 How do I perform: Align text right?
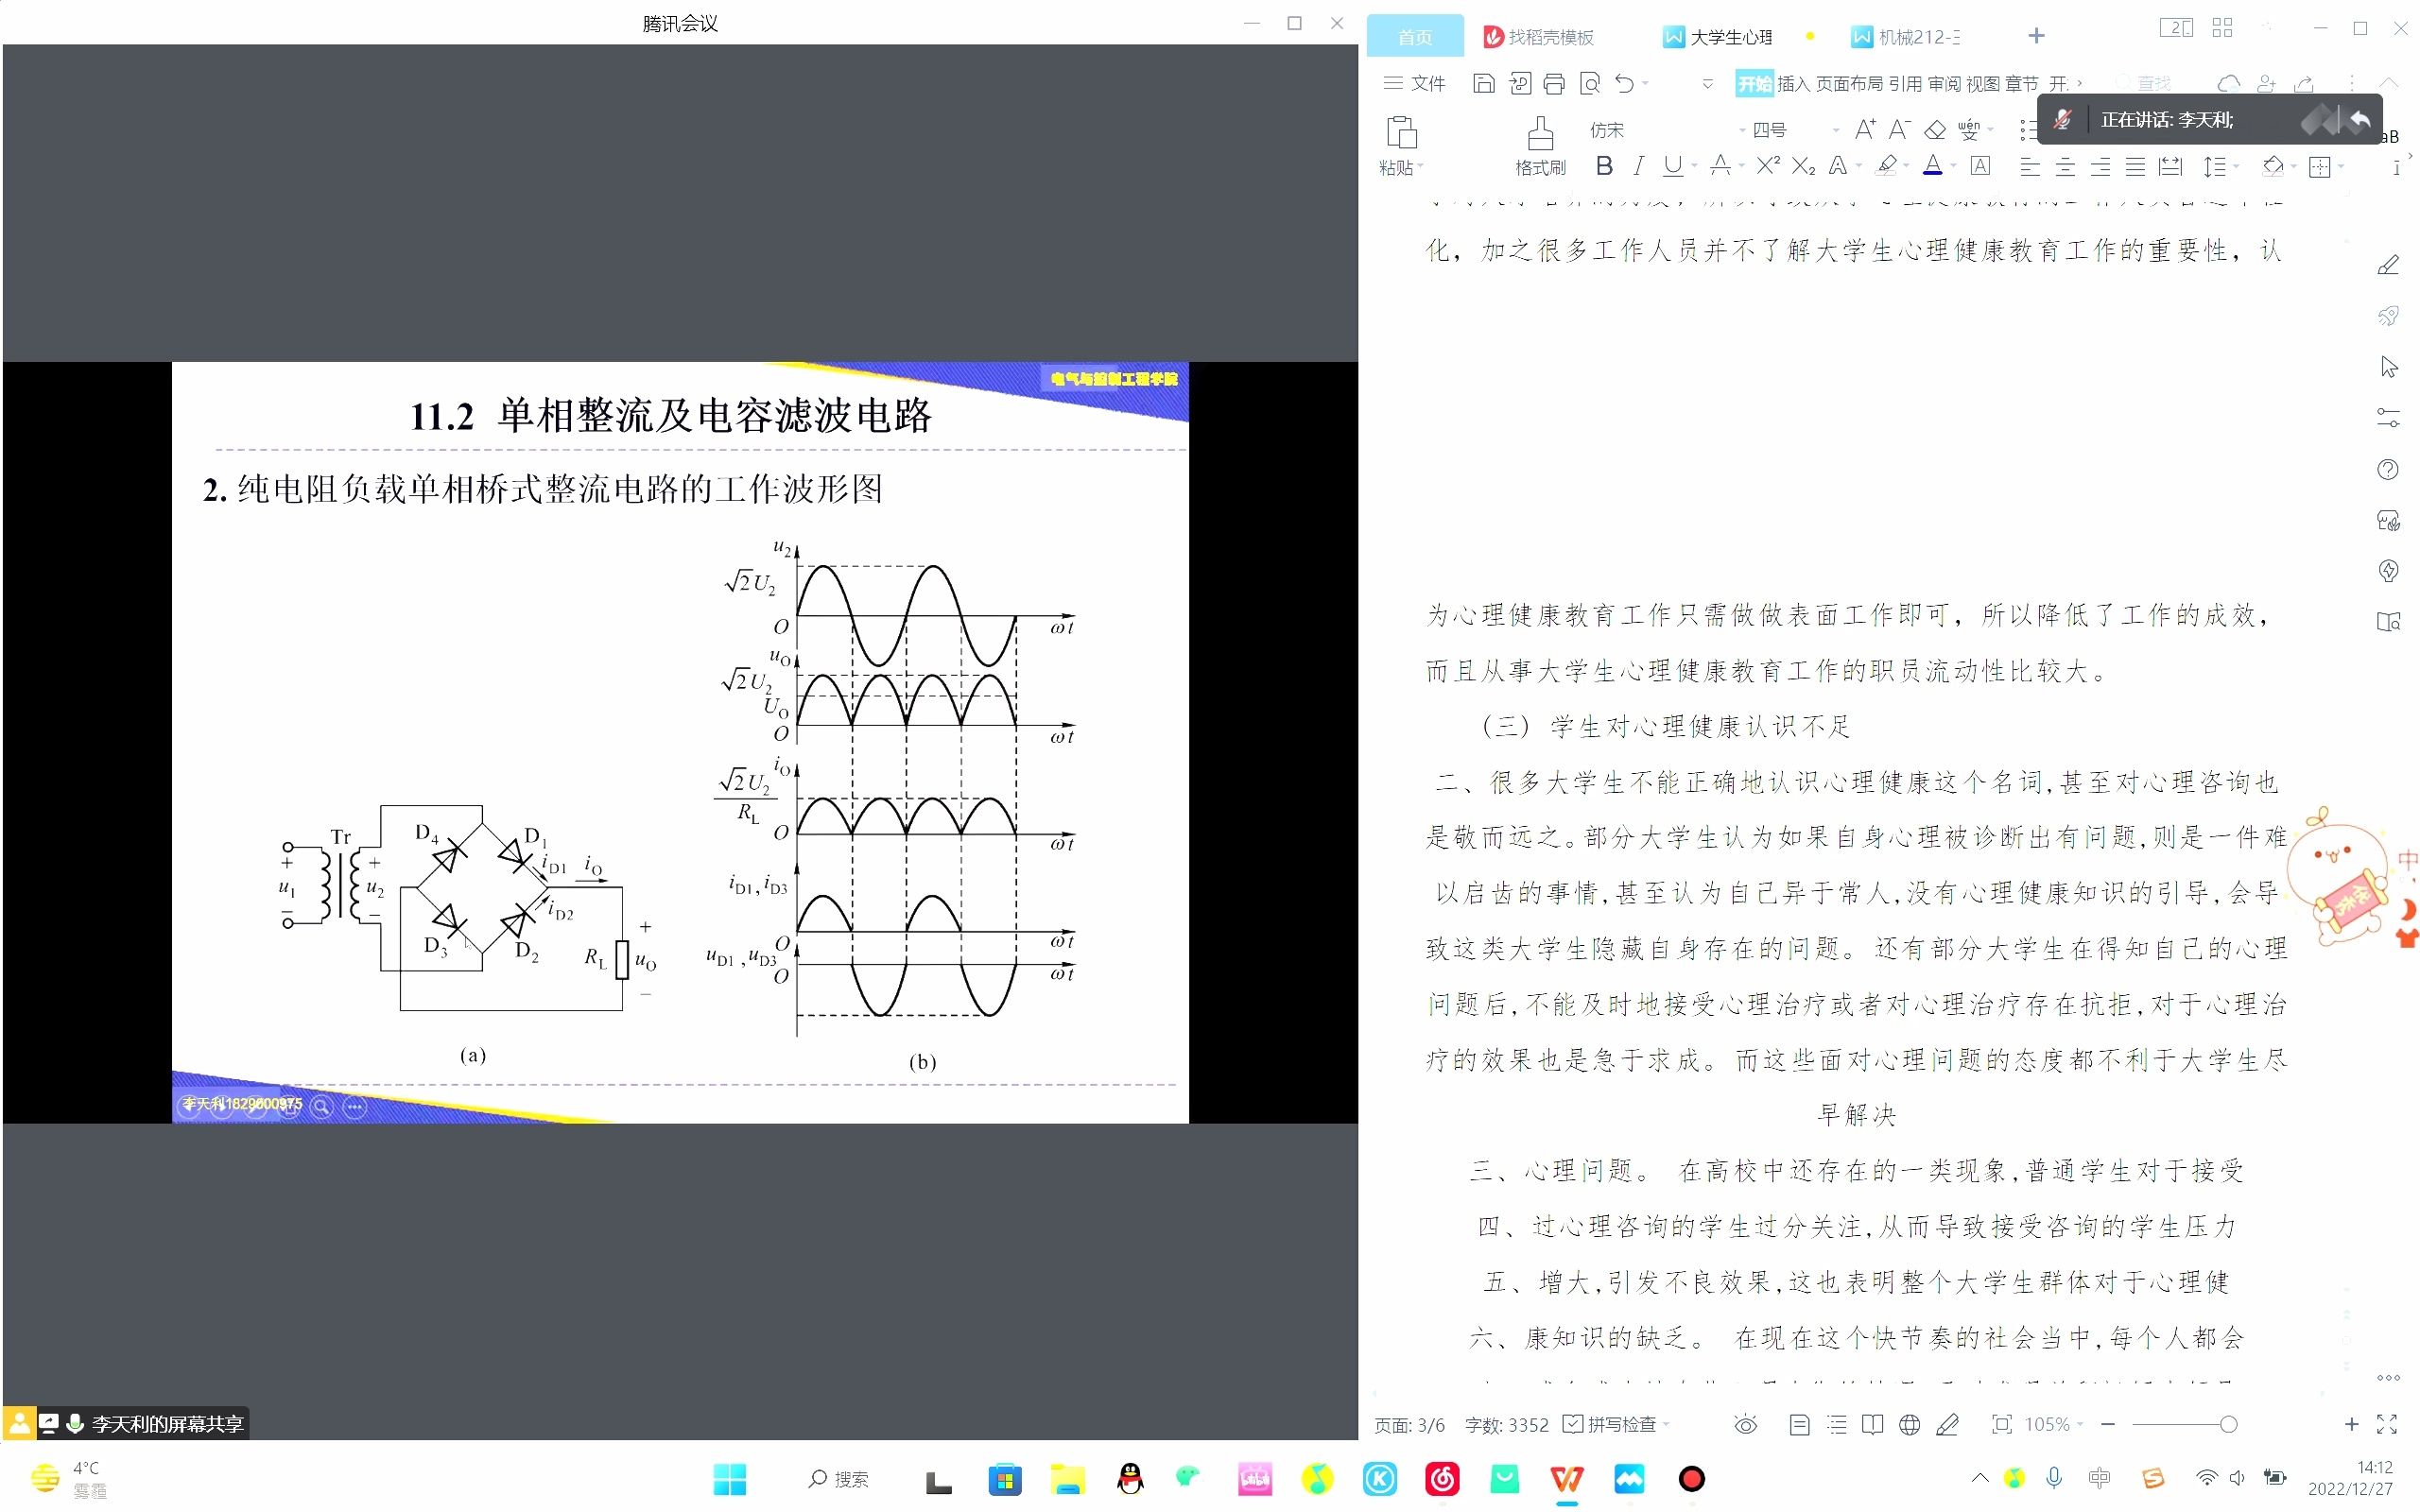pyautogui.click(x=2100, y=167)
